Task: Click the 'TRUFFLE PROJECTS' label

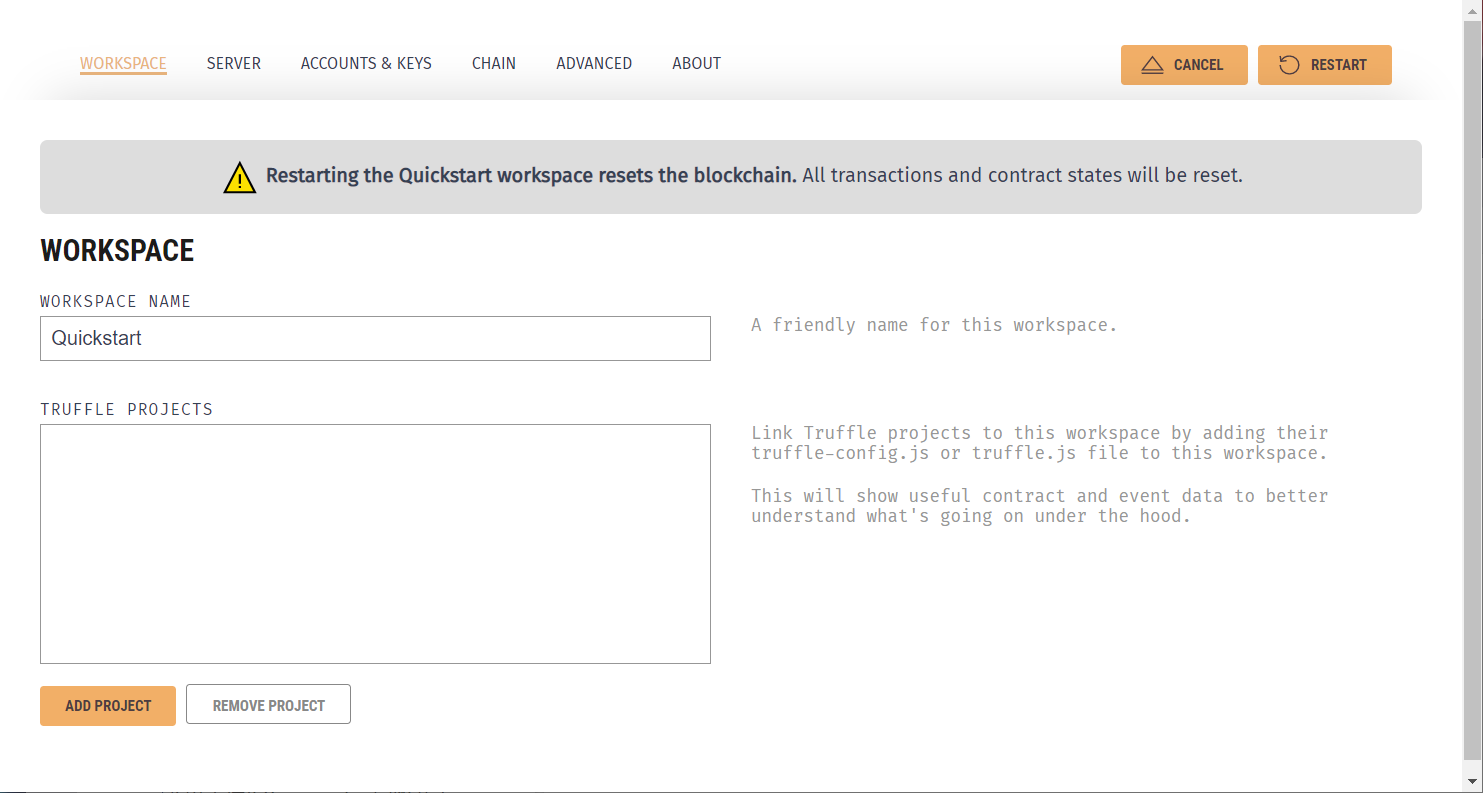Action: point(126,409)
